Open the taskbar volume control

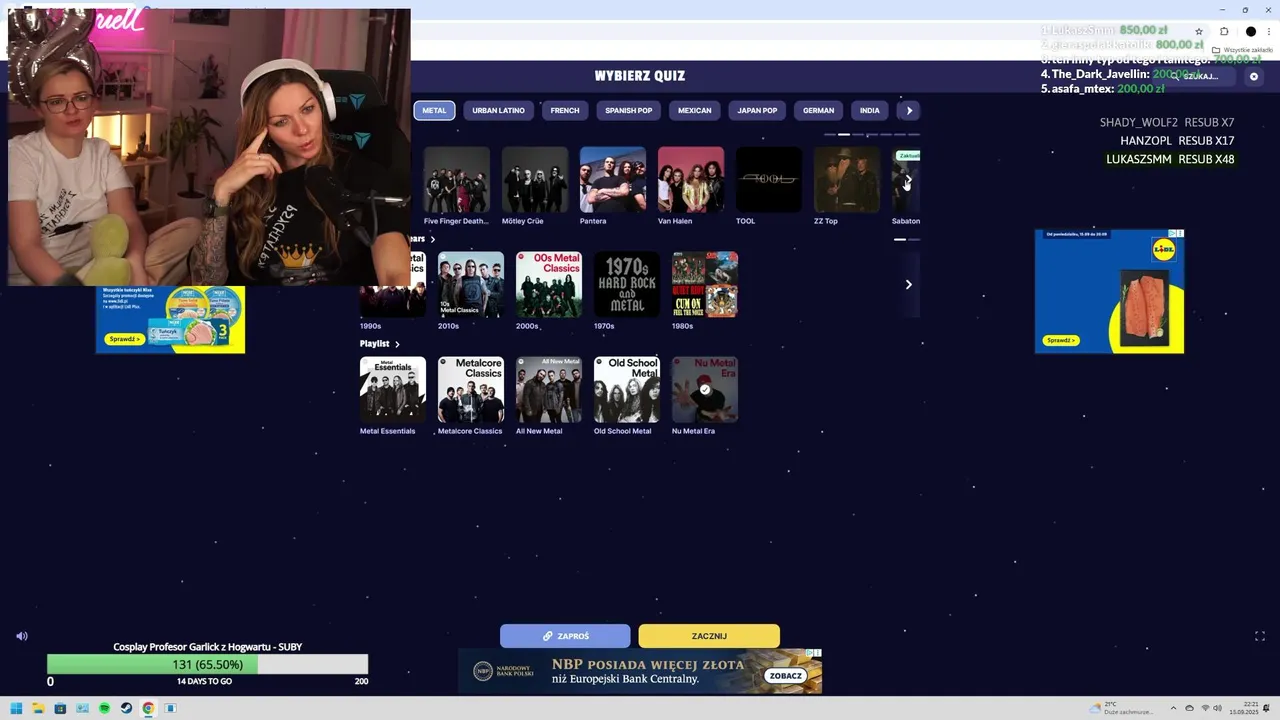[x=1218, y=708]
